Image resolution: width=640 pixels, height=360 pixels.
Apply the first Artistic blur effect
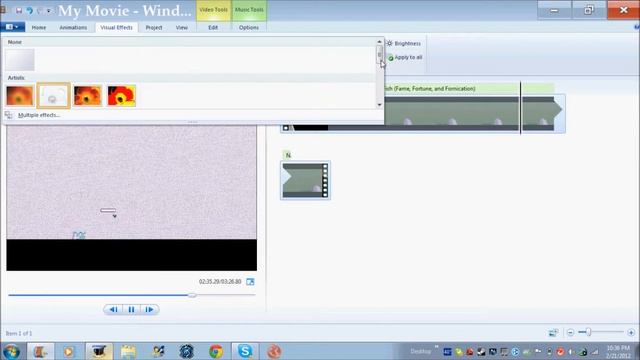[x=20, y=96]
